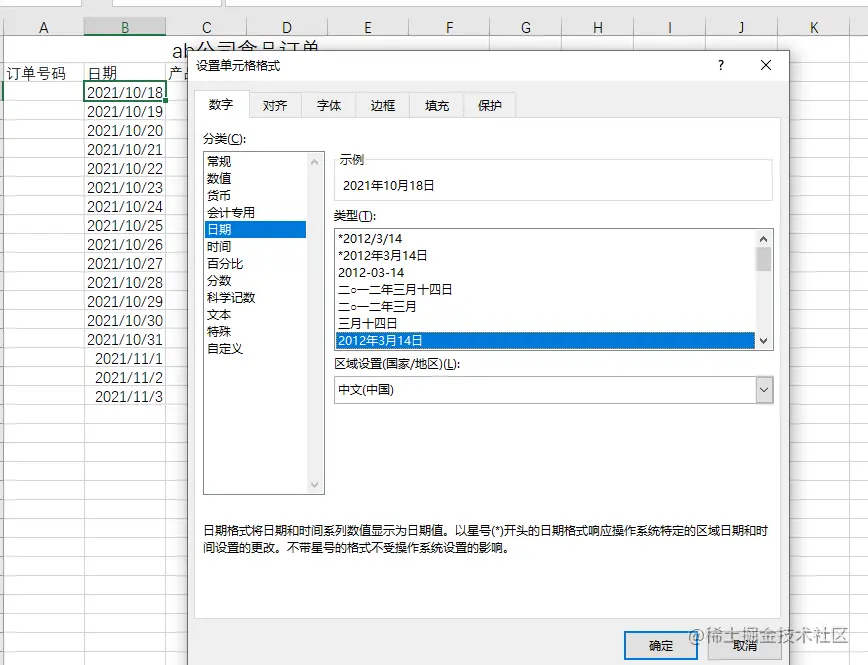Switch to the 对齐 tab
This screenshot has height=665, width=868.
pyautogui.click(x=275, y=105)
